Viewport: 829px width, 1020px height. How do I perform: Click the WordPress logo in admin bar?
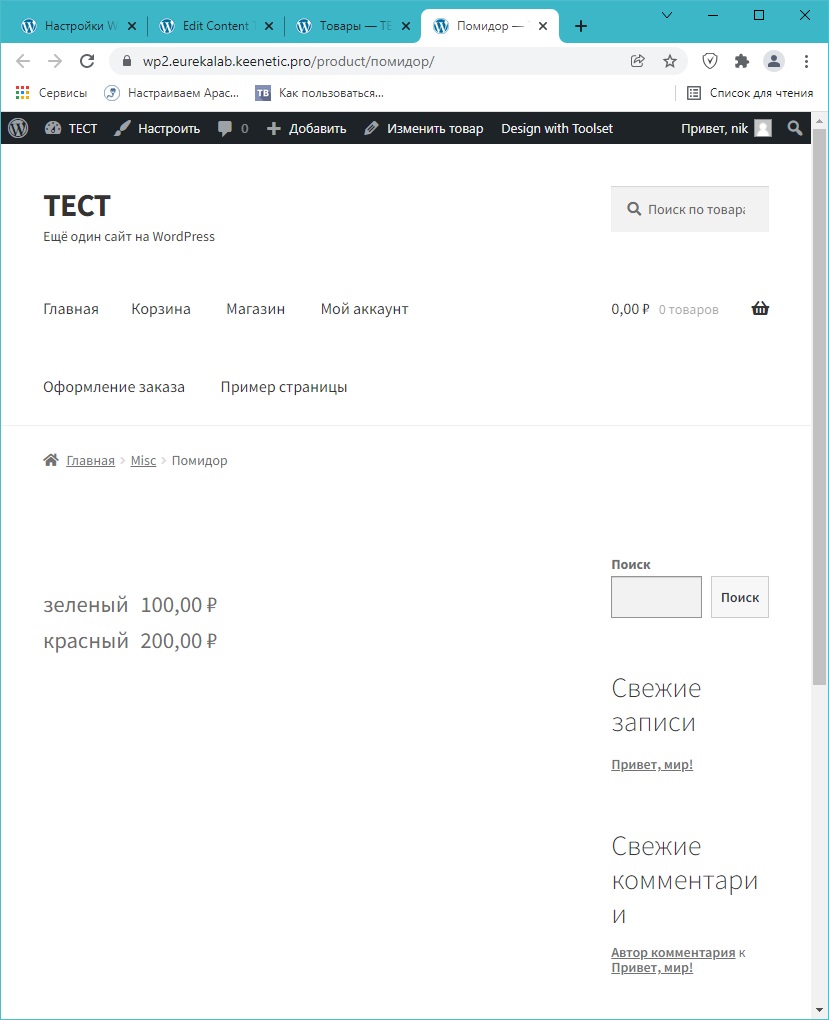coord(18,128)
